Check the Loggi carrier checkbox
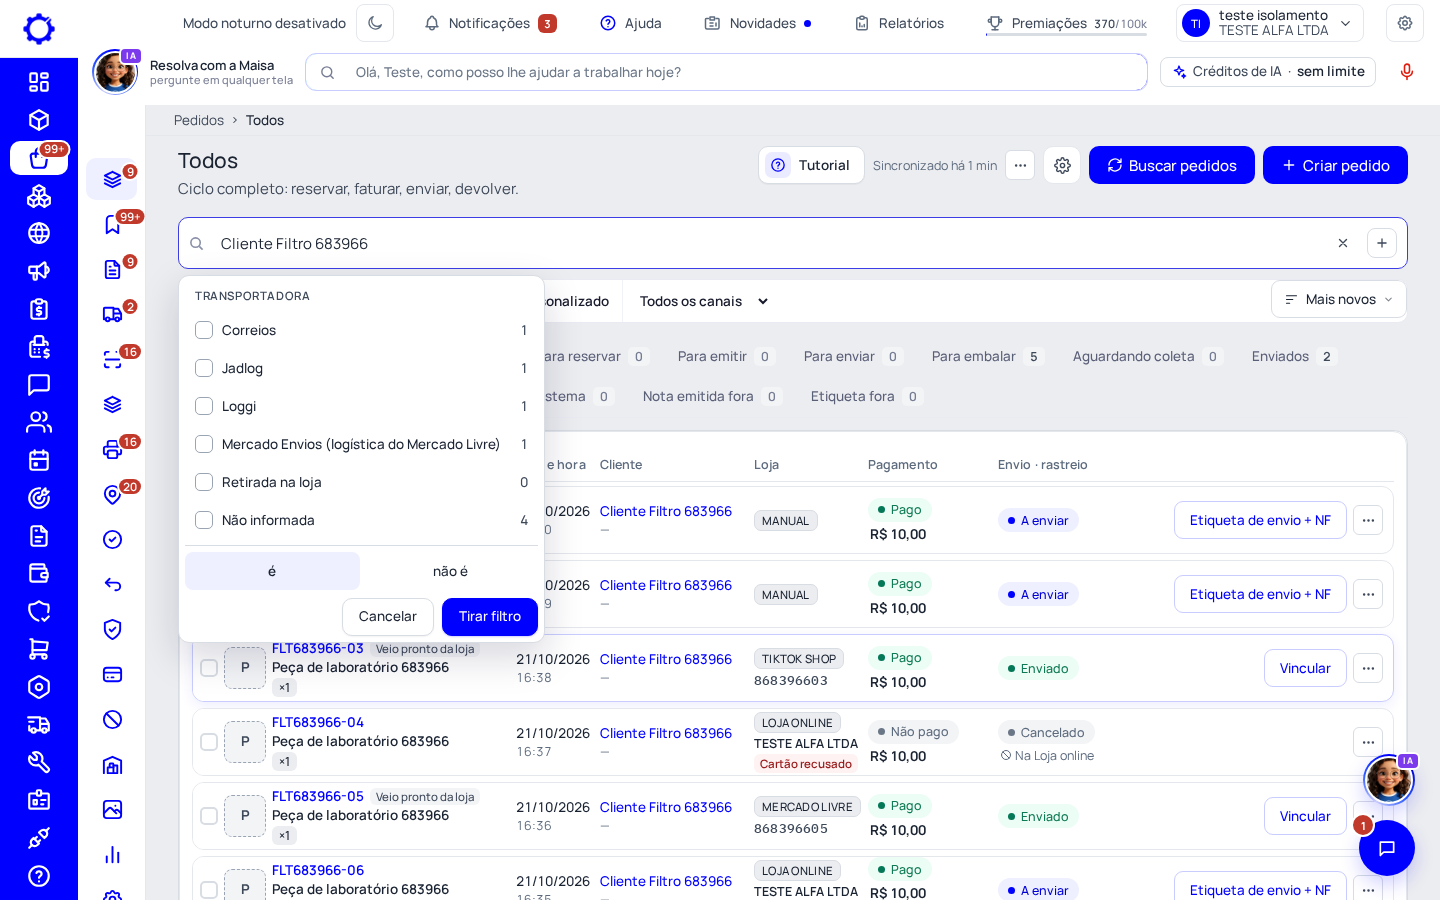 204,406
